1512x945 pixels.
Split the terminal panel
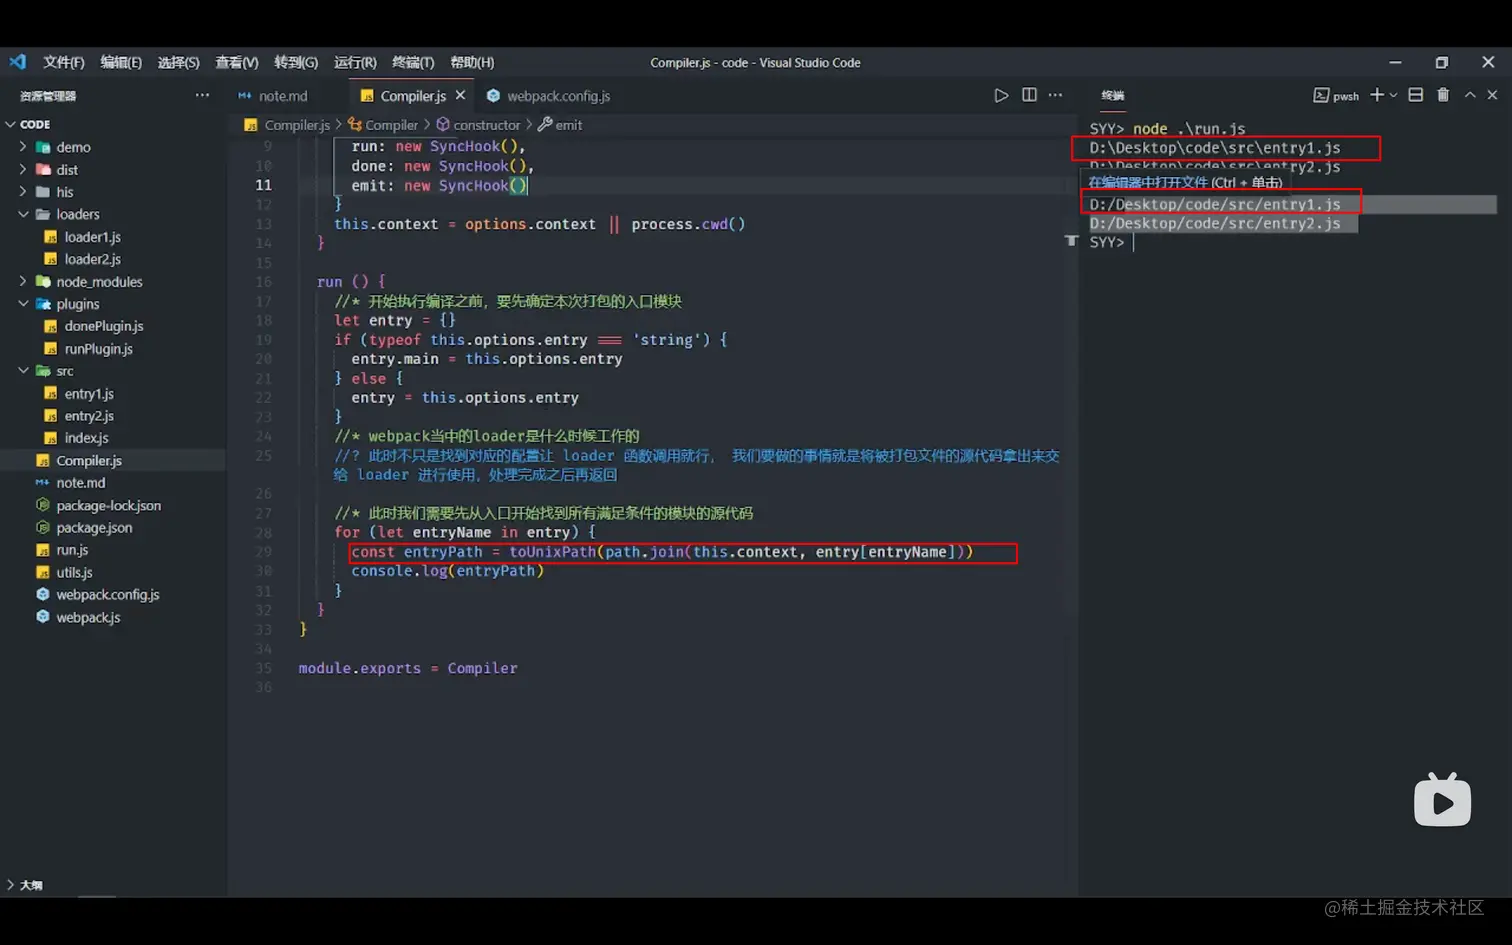pos(1416,95)
